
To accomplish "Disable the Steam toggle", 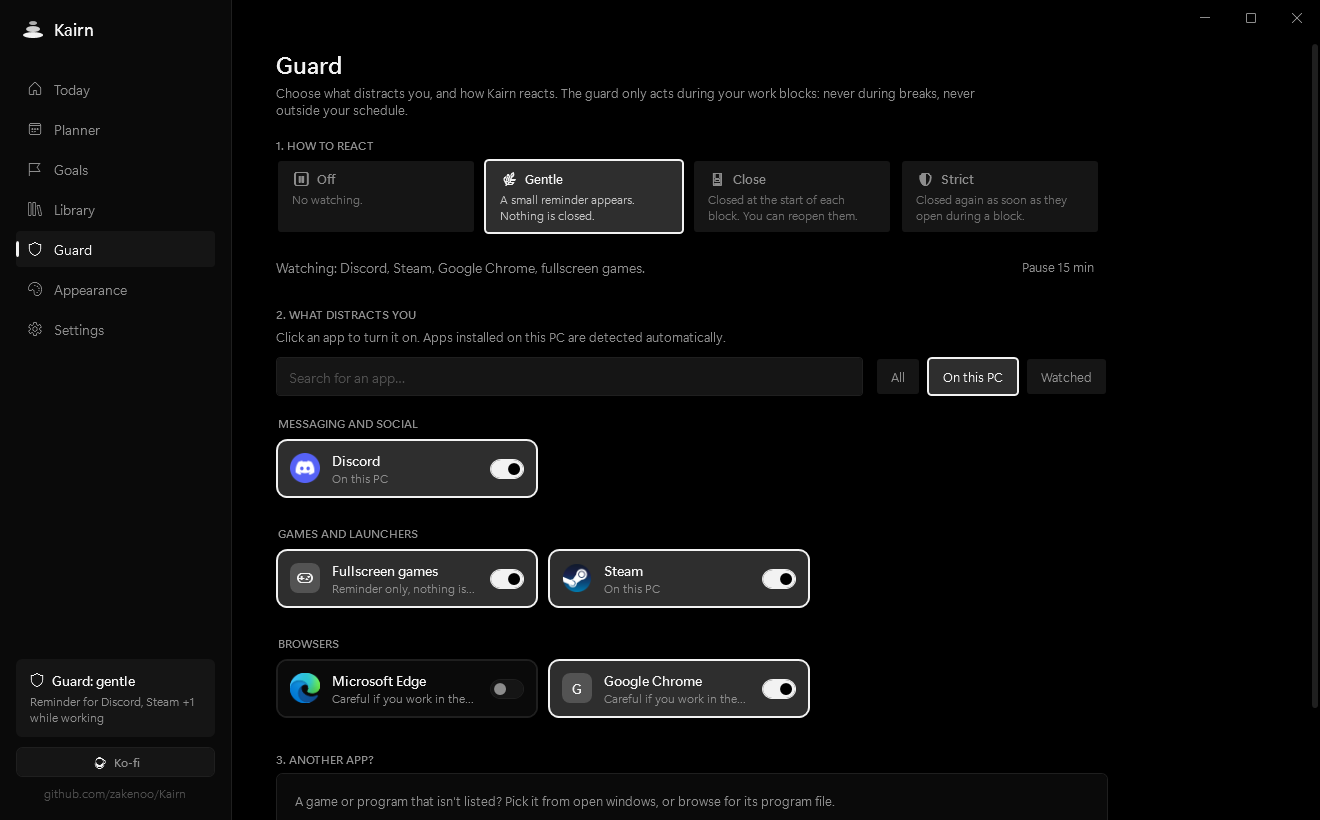I will pos(779,579).
